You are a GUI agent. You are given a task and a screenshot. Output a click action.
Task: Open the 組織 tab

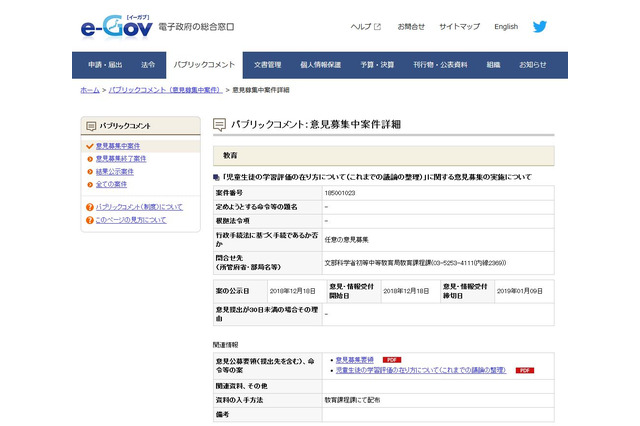tap(493, 64)
